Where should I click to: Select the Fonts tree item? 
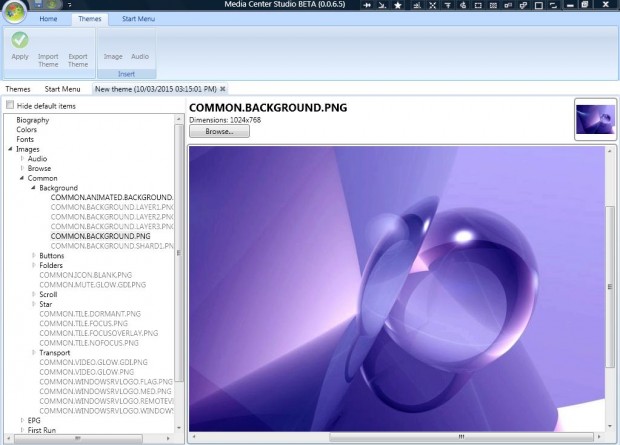[x=26, y=139]
